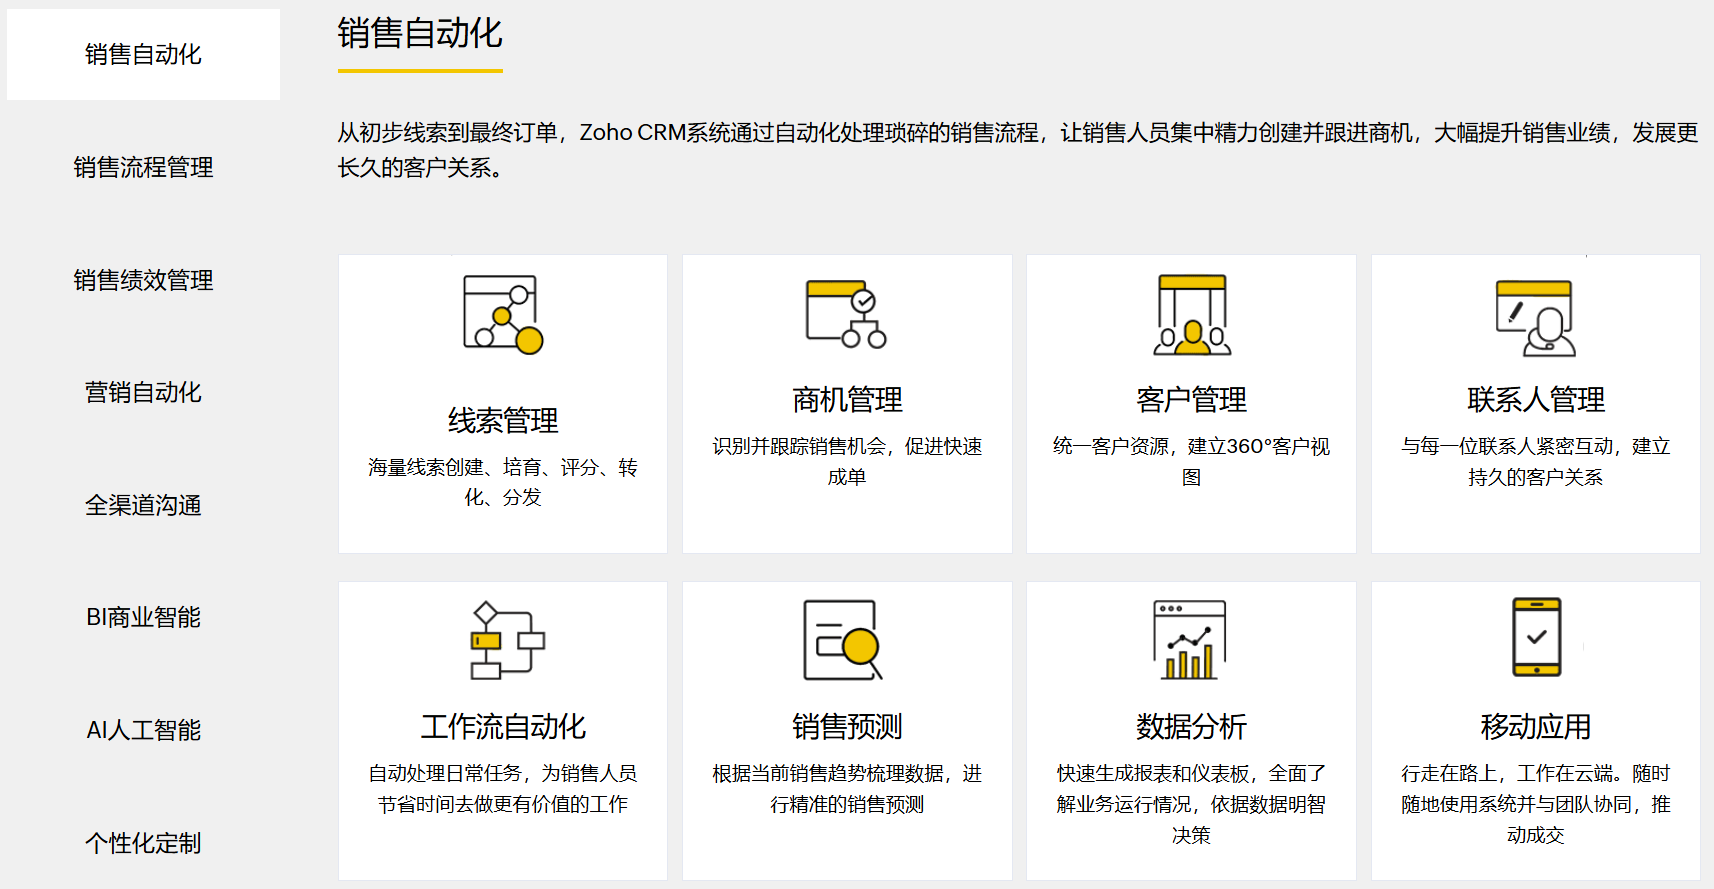Click the sales forecast (销售预测) magnifier icon
Screen dimensions: 1714x889
(x=843, y=640)
